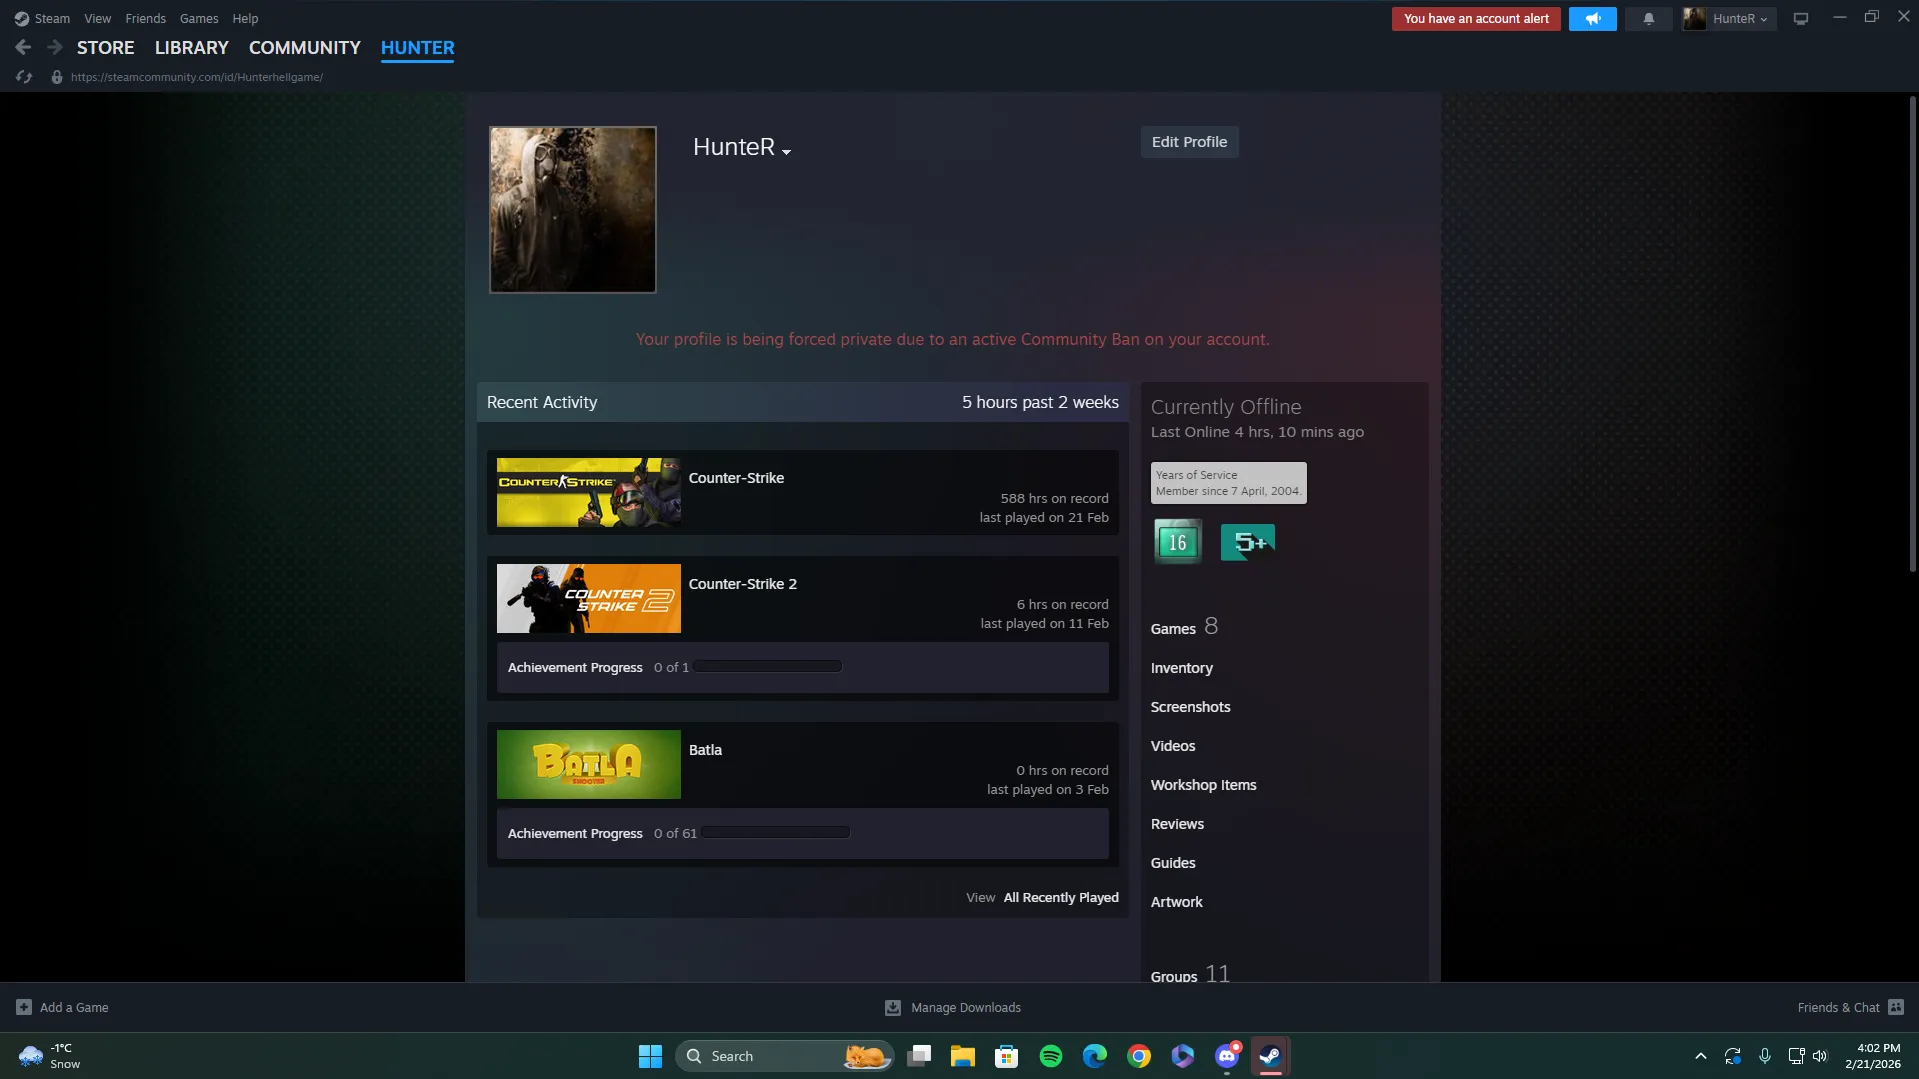Click the microphone icon in the system tray
The image size is (1919, 1079).
[x=1765, y=1056]
